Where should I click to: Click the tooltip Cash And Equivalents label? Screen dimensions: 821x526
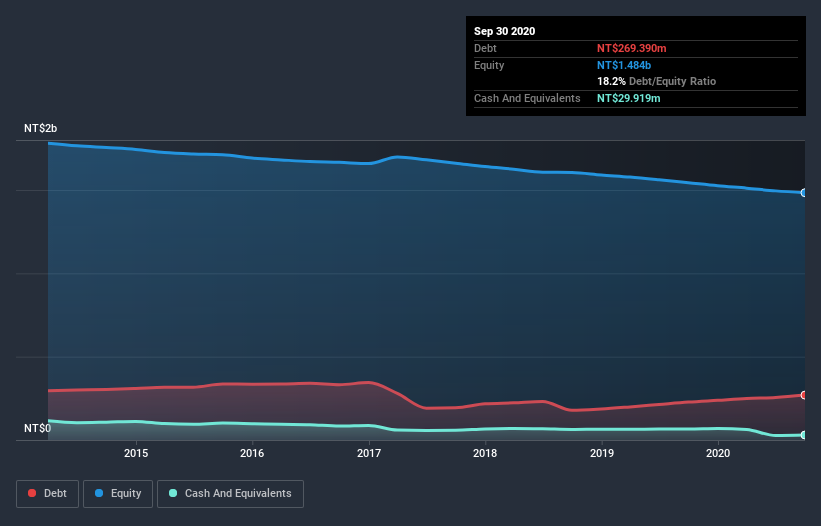coord(527,98)
